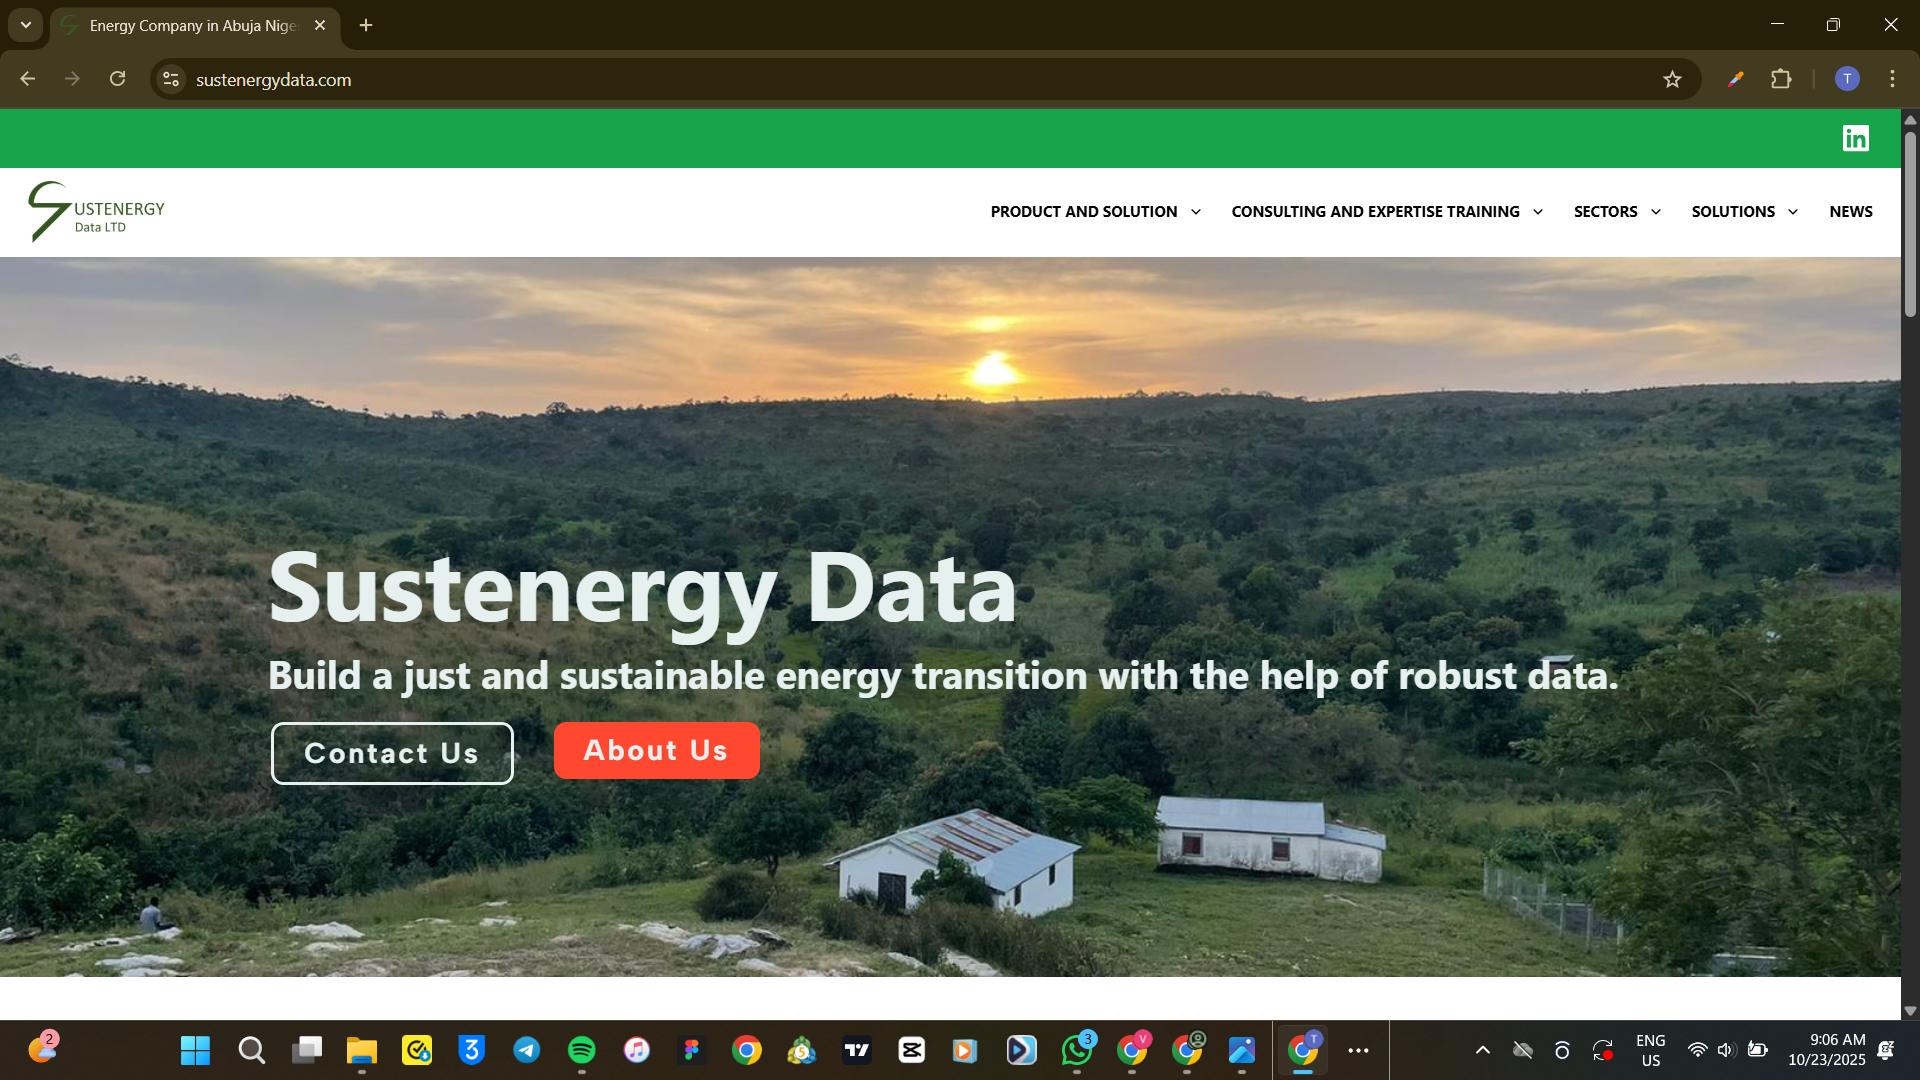The width and height of the screenshot is (1920, 1080).
Task: Click the page's vertical scrollbar thumb
Action: 1910,225
